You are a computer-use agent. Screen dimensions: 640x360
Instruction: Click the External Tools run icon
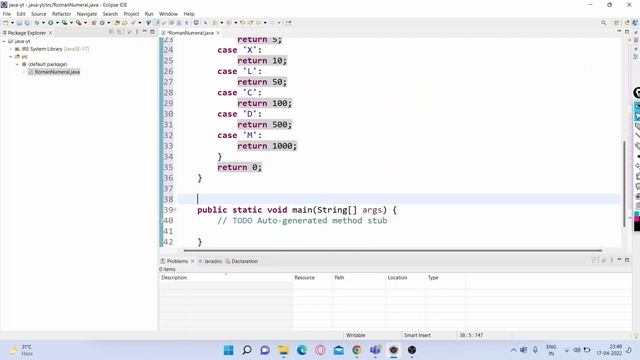pyautogui.click(x=78, y=23)
